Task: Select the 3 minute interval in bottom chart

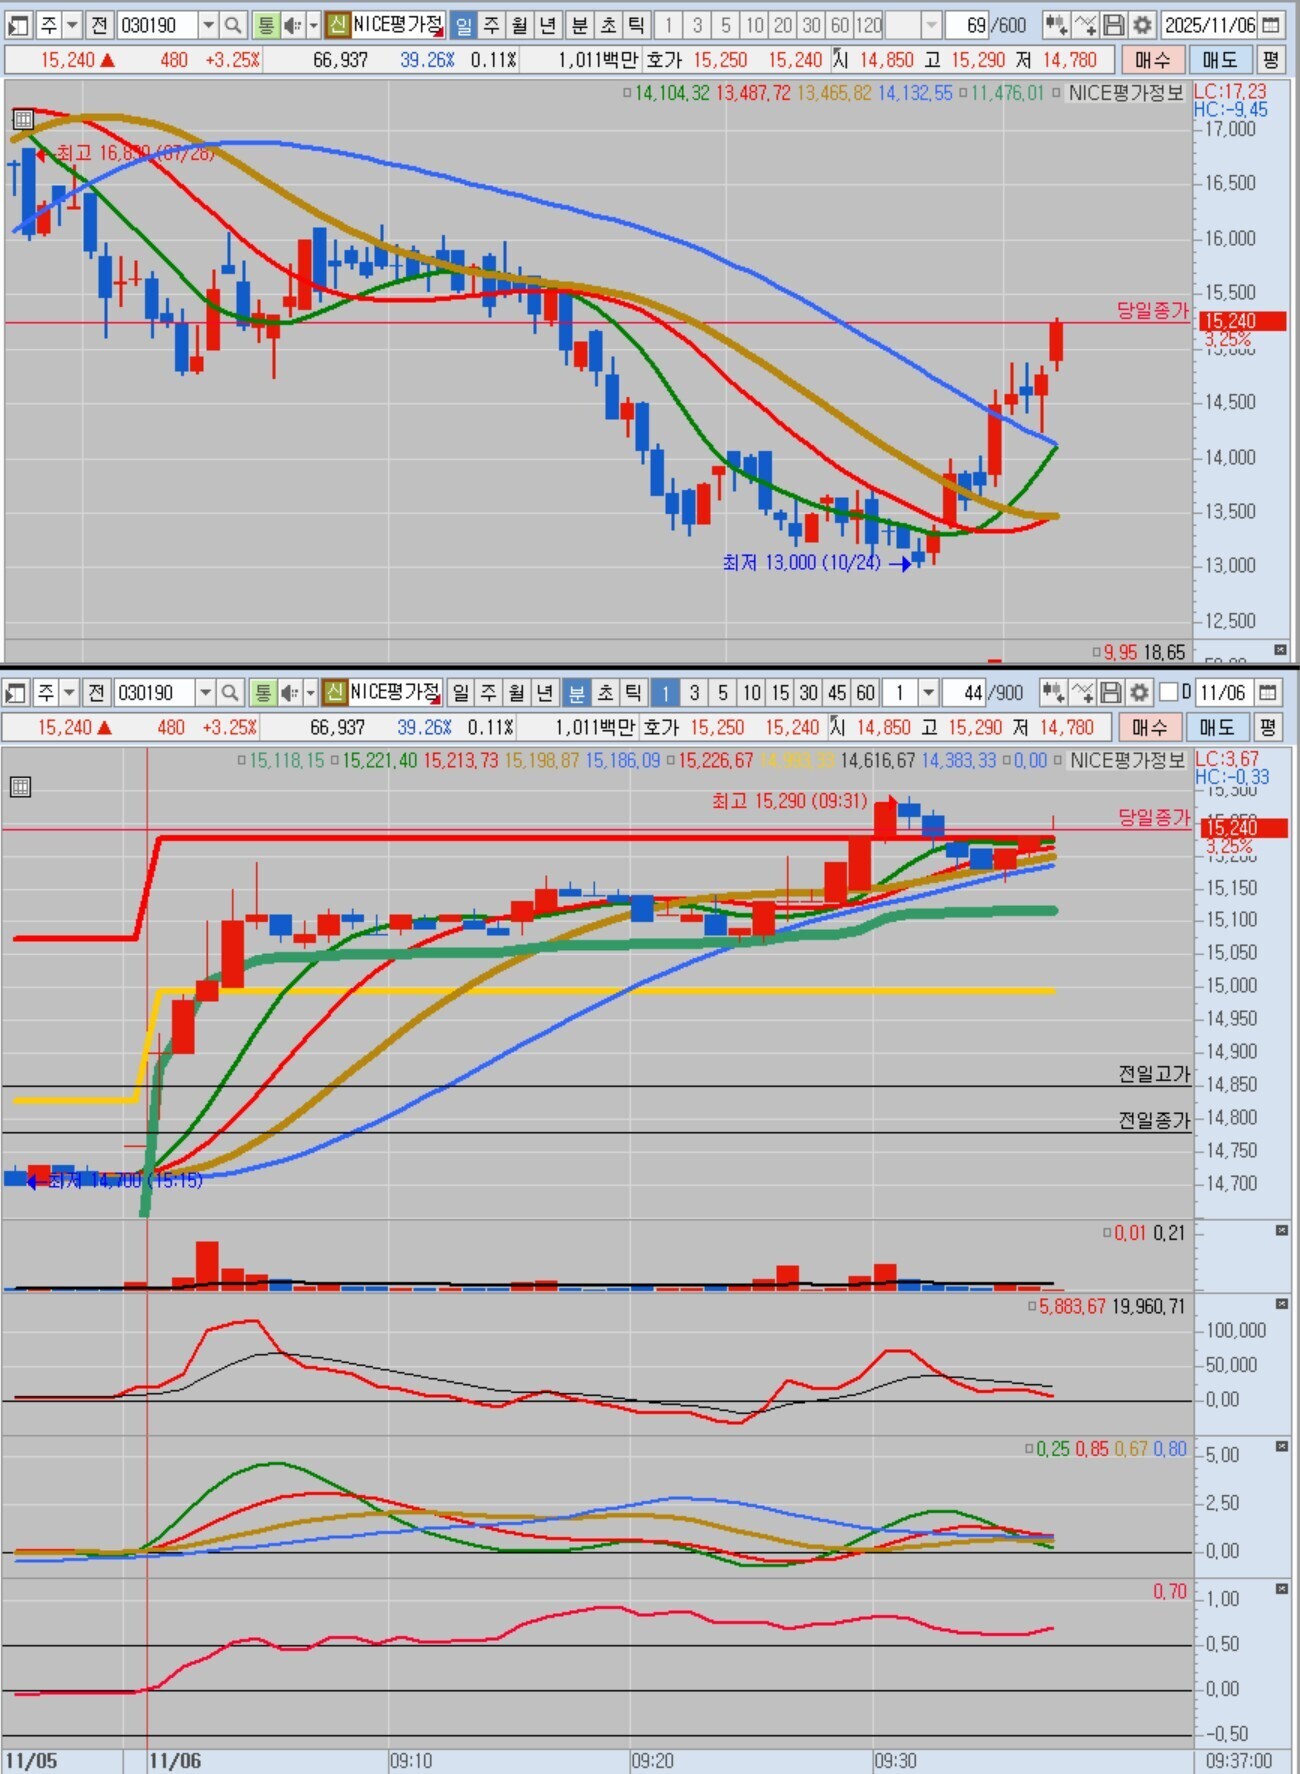Action: click(x=694, y=693)
